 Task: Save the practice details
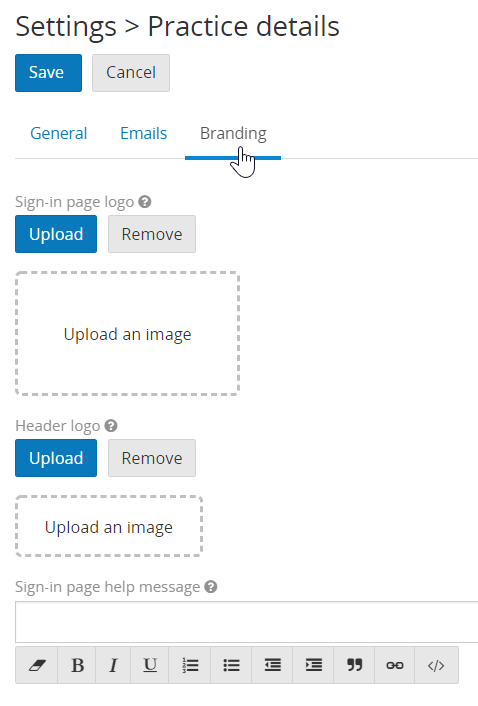point(49,73)
